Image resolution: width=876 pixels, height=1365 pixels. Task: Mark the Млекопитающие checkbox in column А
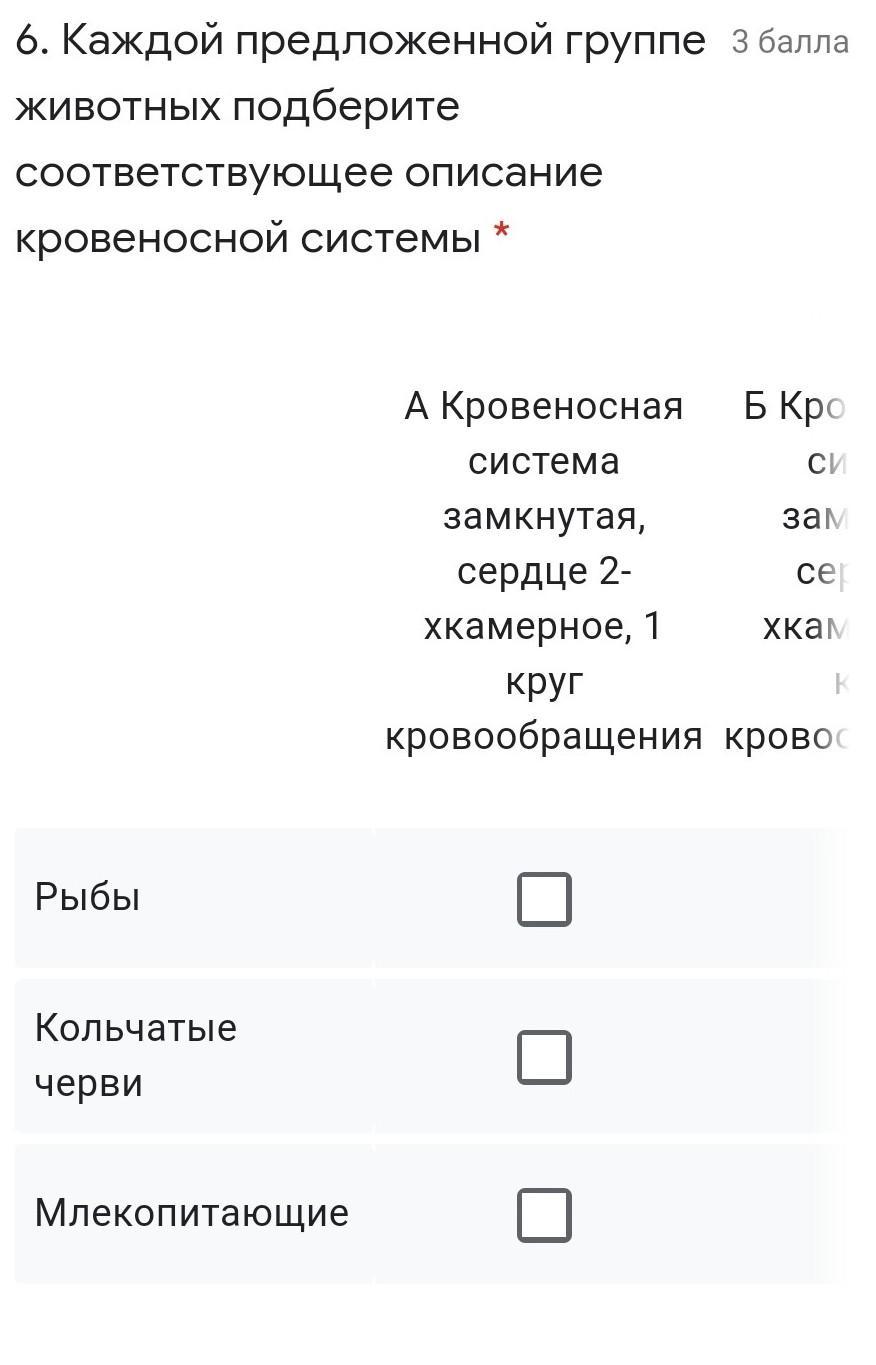544,1215
